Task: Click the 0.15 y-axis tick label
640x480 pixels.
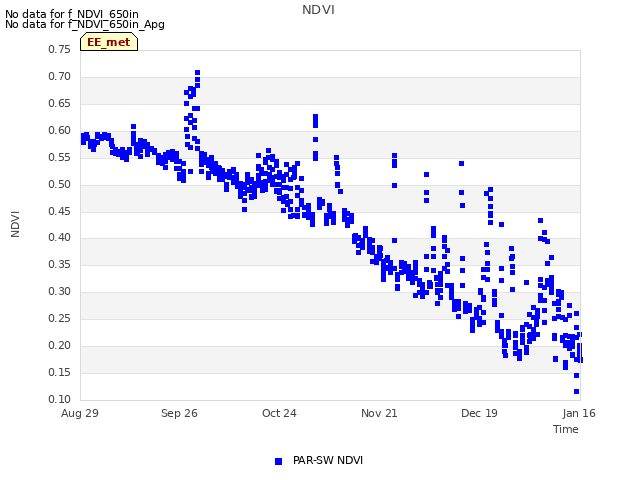Action: tap(60, 372)
